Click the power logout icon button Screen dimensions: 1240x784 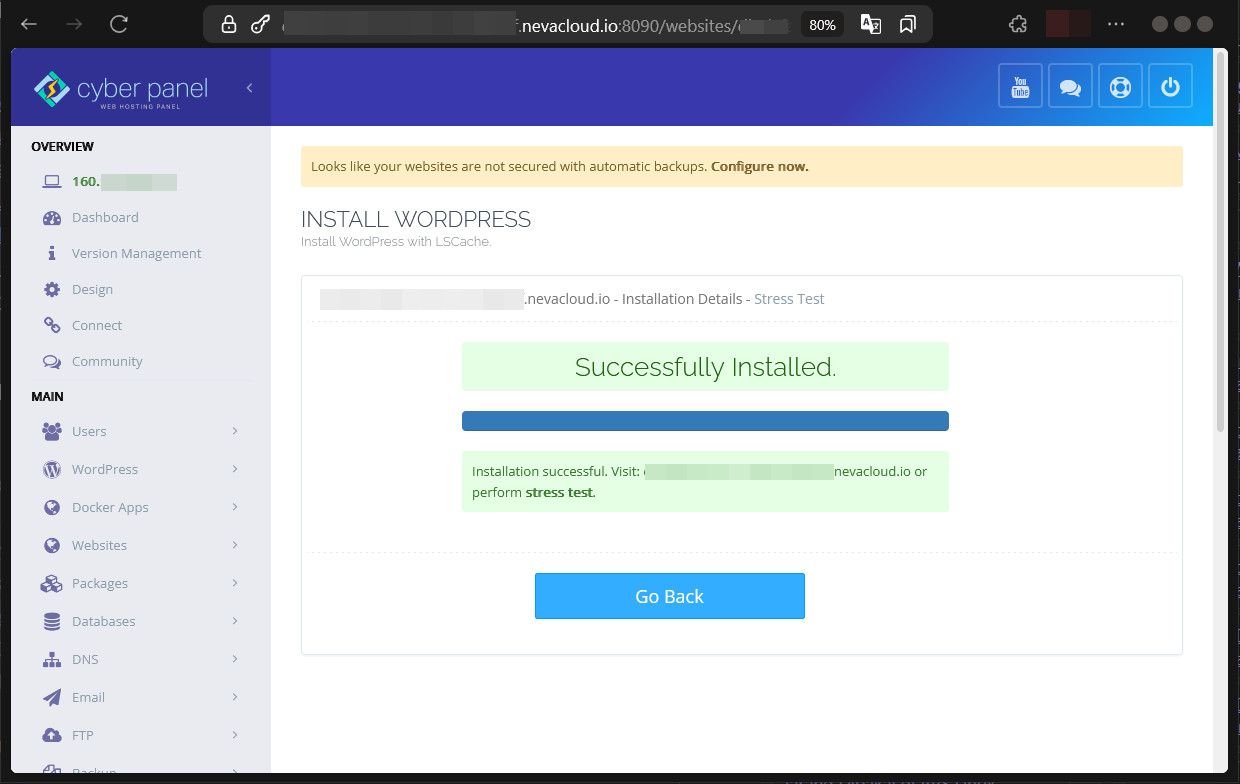[1170, 86]
